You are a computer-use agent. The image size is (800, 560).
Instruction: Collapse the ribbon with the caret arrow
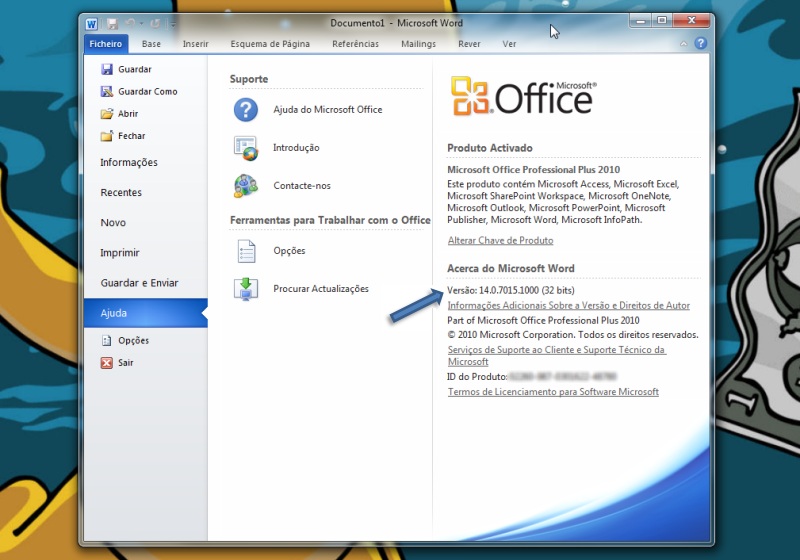click(x=684, y=44)
